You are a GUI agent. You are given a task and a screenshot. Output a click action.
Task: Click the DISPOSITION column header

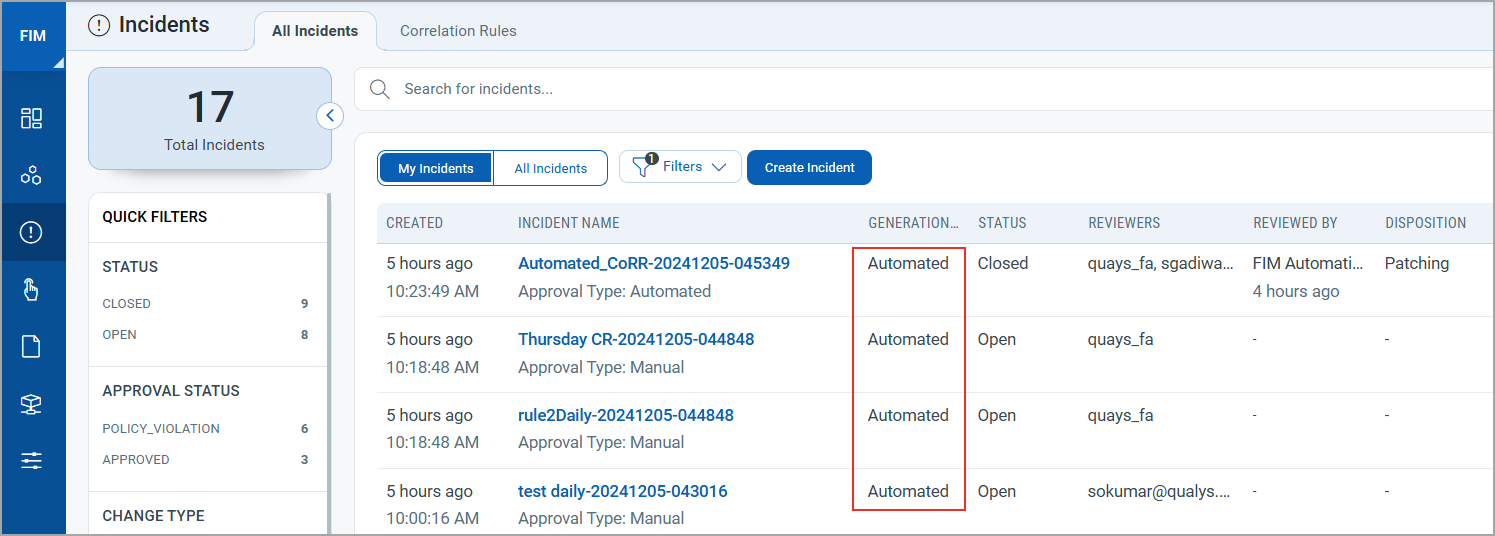1425,223
